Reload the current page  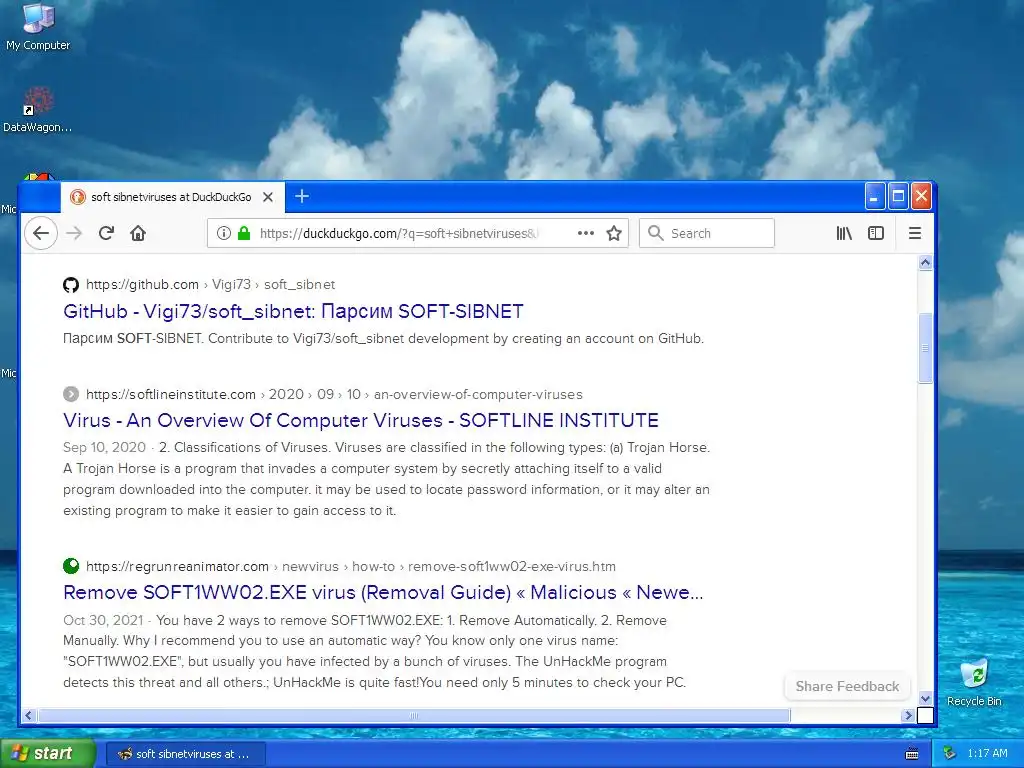click(106, 233)
